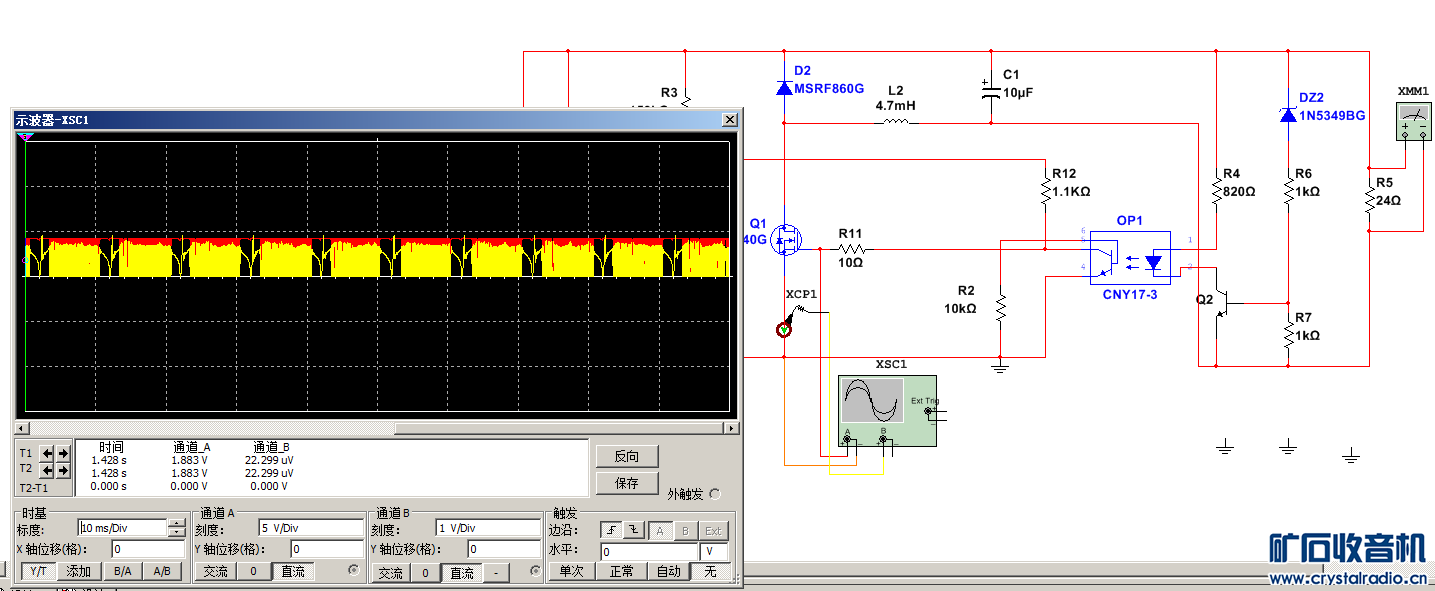Click the ground symbol below R2
This screenshot has width=1435, height=591.
tap(1000, 367)
